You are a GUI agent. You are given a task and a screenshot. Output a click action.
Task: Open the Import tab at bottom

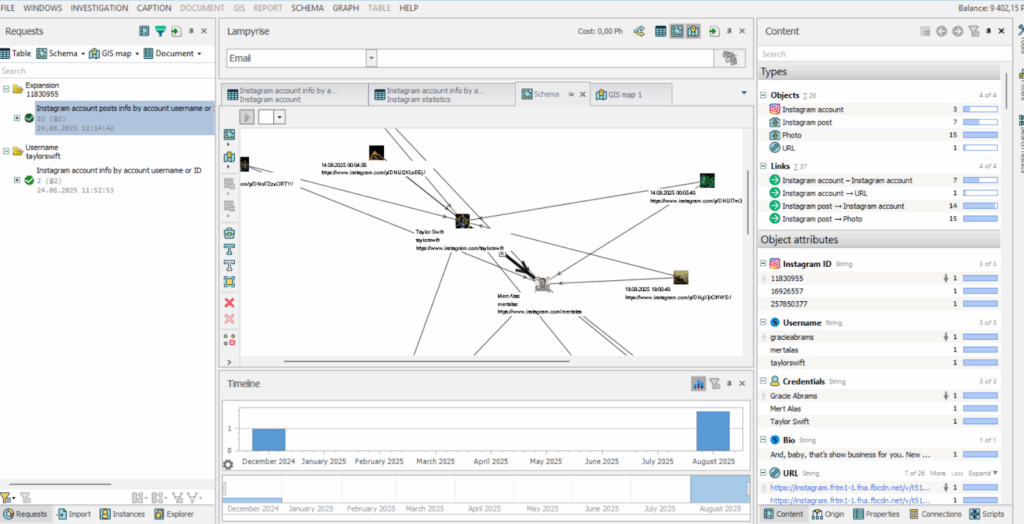coord(73,514)
